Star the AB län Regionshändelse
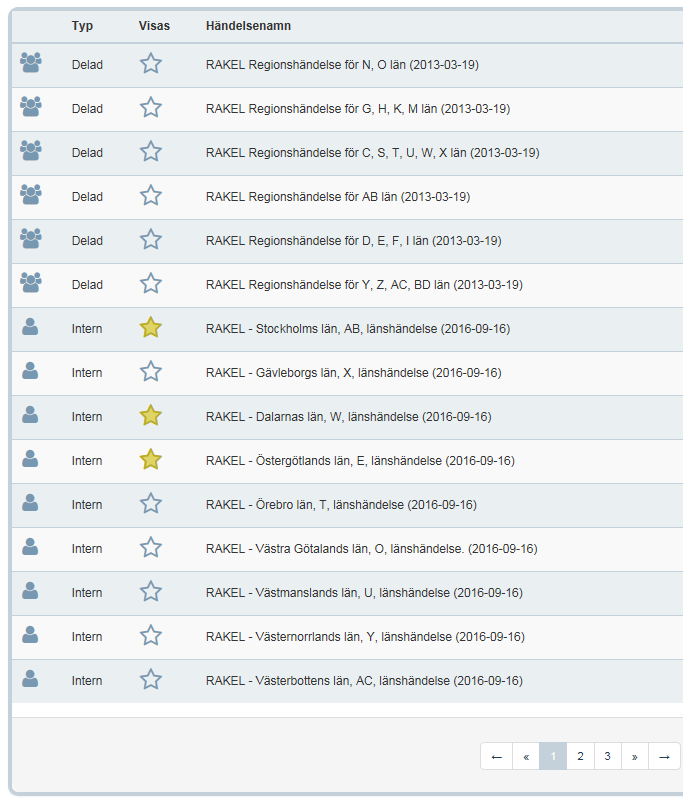 (x=151, y=196)
